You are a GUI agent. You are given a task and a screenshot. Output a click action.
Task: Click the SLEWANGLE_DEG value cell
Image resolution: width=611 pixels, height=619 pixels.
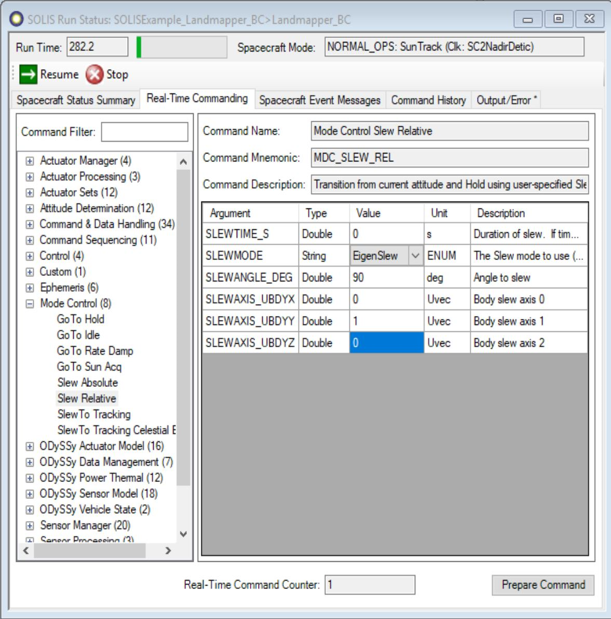pos(386,278)
